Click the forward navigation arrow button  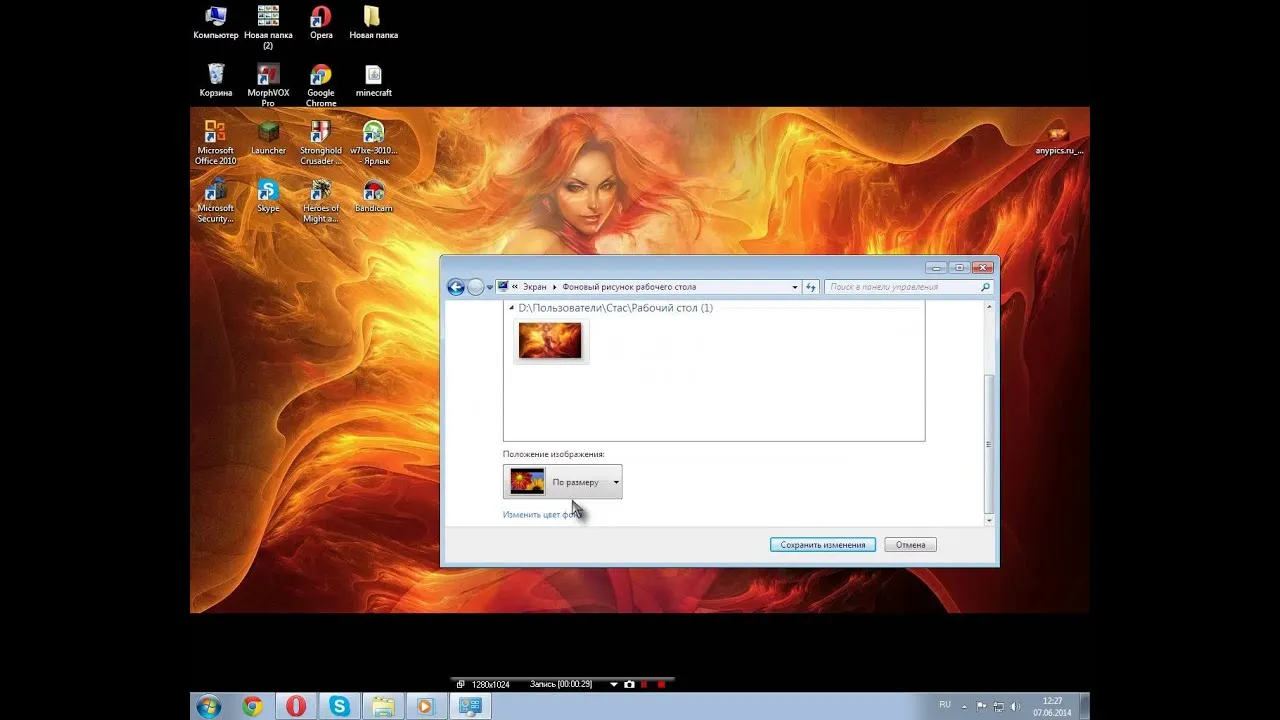[x=476, y=287]
